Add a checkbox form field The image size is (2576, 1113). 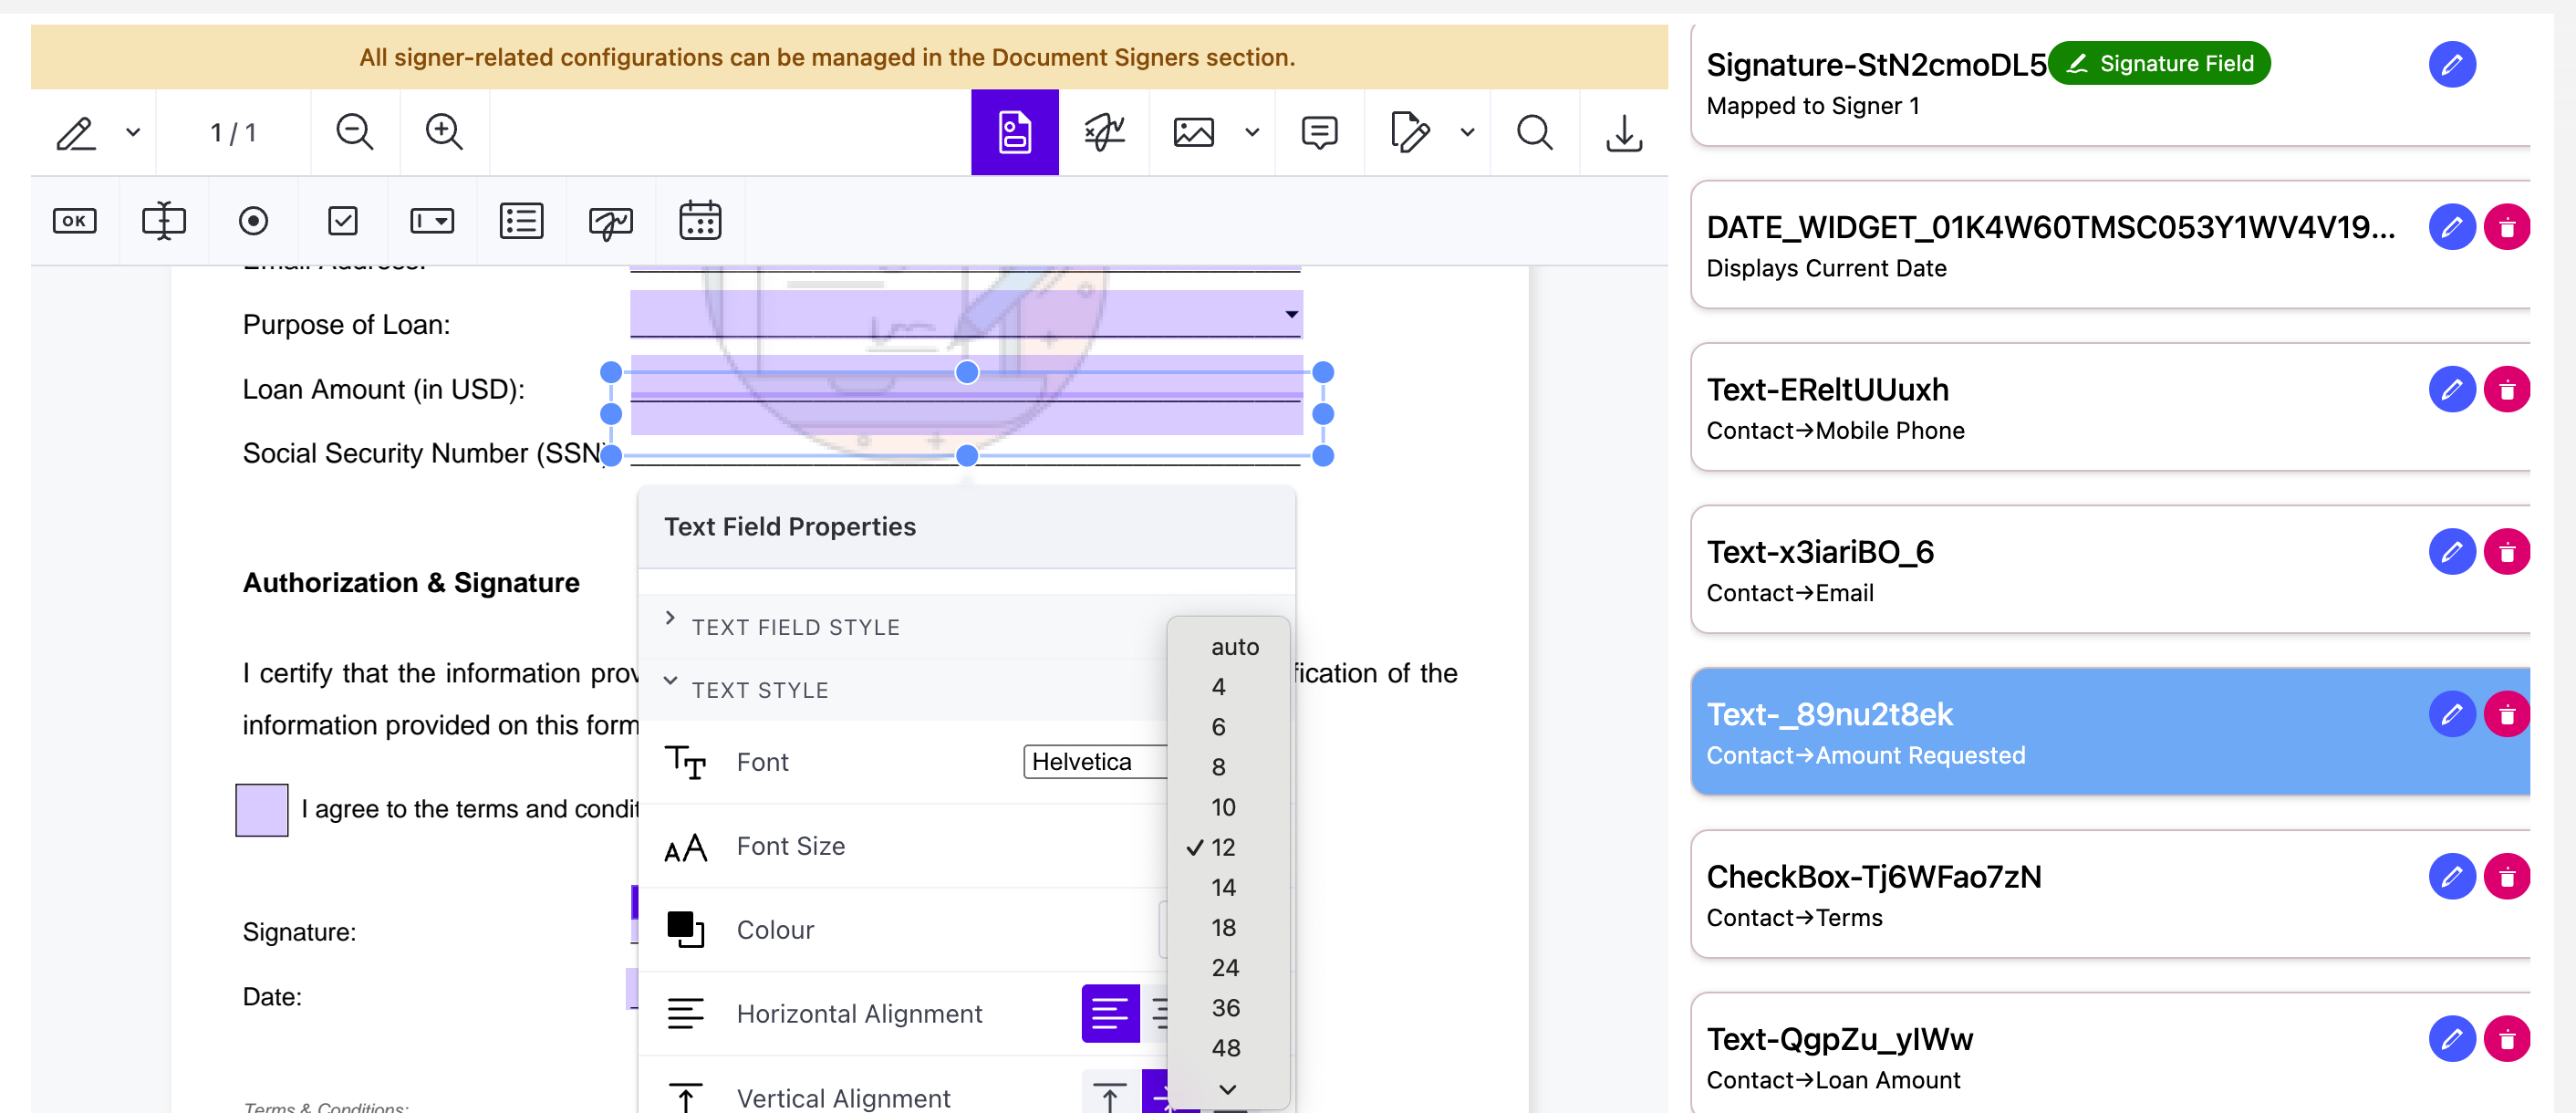pos(343,221)
